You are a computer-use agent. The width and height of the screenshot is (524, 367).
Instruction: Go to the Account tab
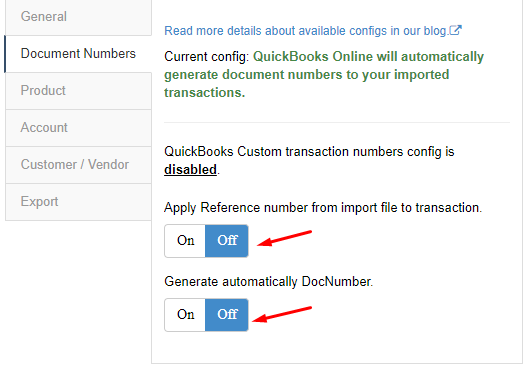(x=79, y=128)
